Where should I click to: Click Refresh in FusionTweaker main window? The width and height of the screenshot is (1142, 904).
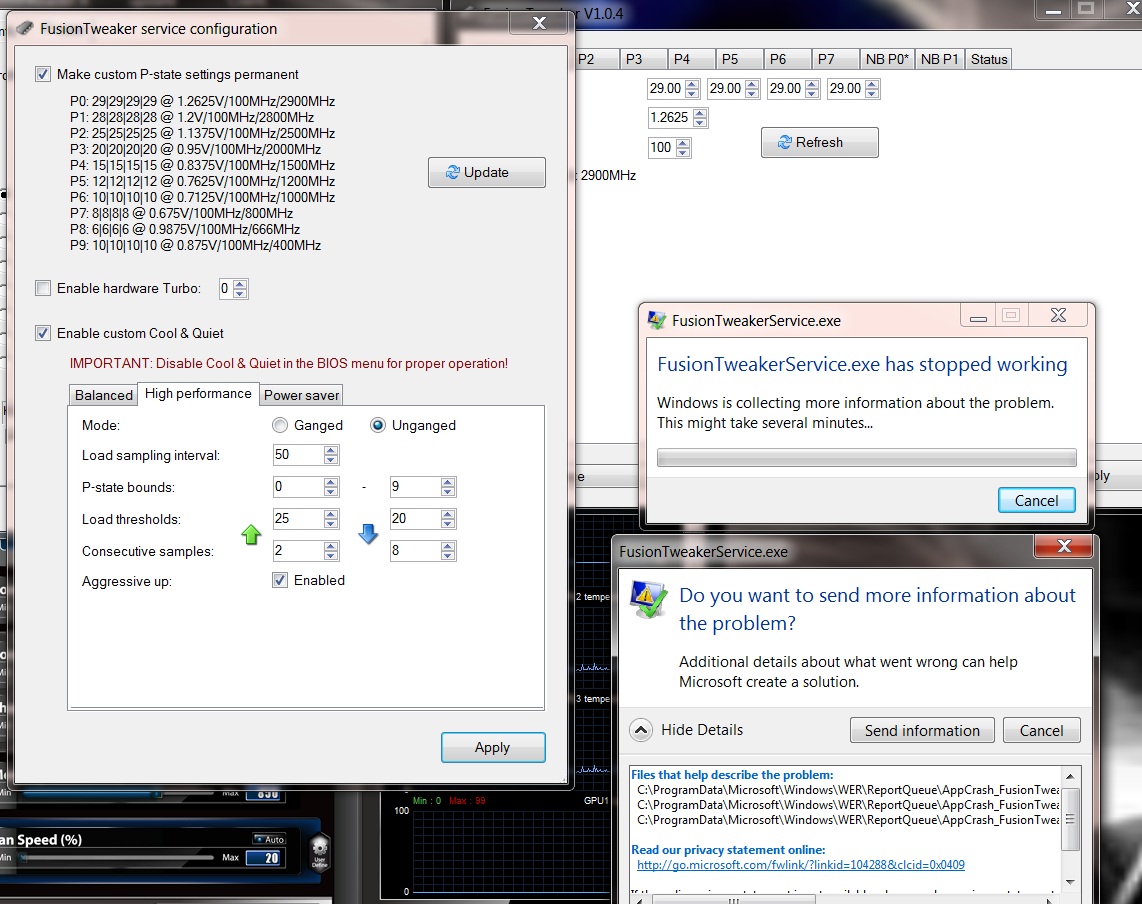tap(819, 142)
